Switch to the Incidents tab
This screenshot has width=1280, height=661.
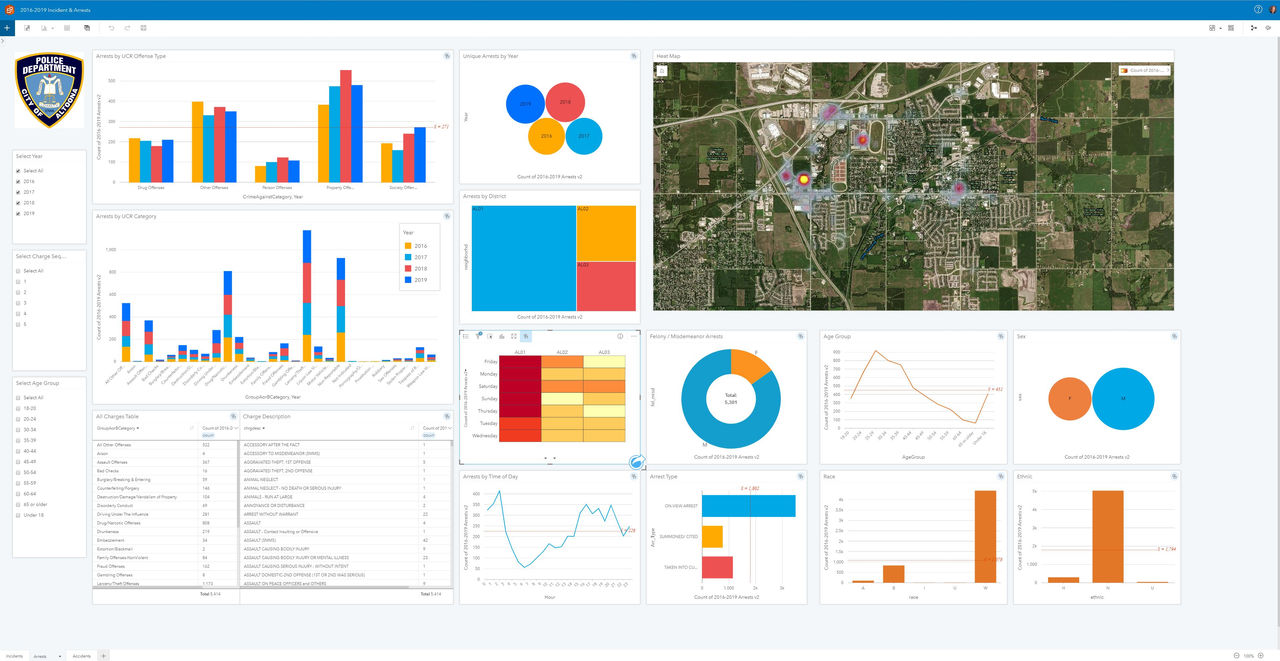coord(15,656)
